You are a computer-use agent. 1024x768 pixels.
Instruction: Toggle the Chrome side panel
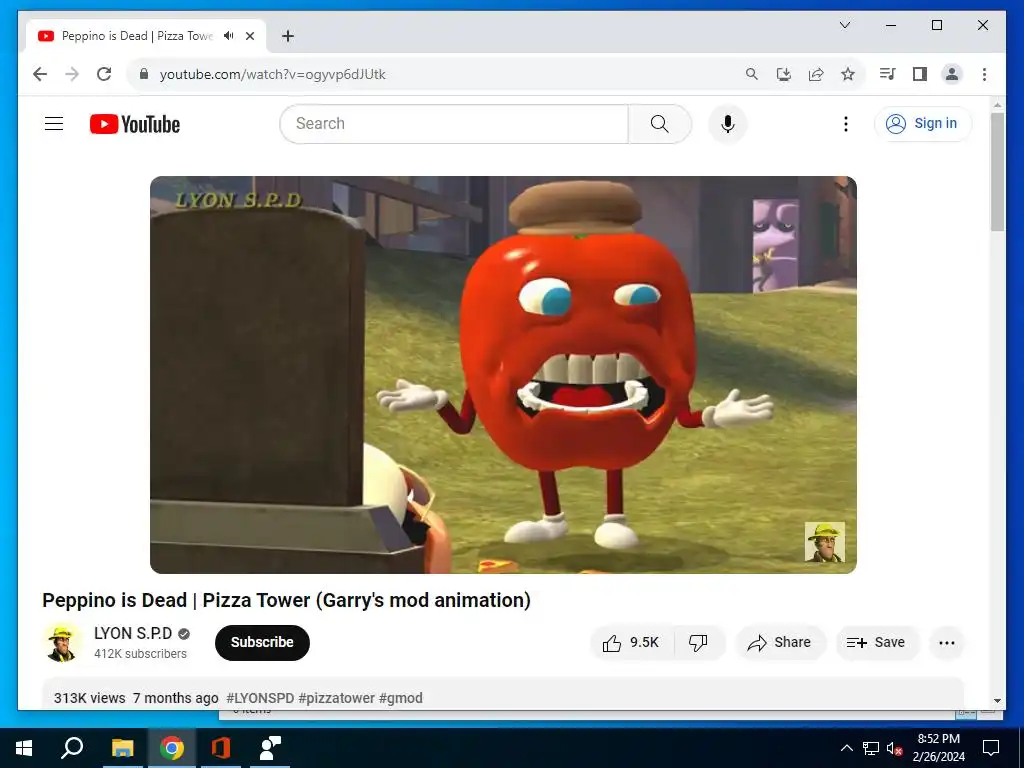coord(920,74)
